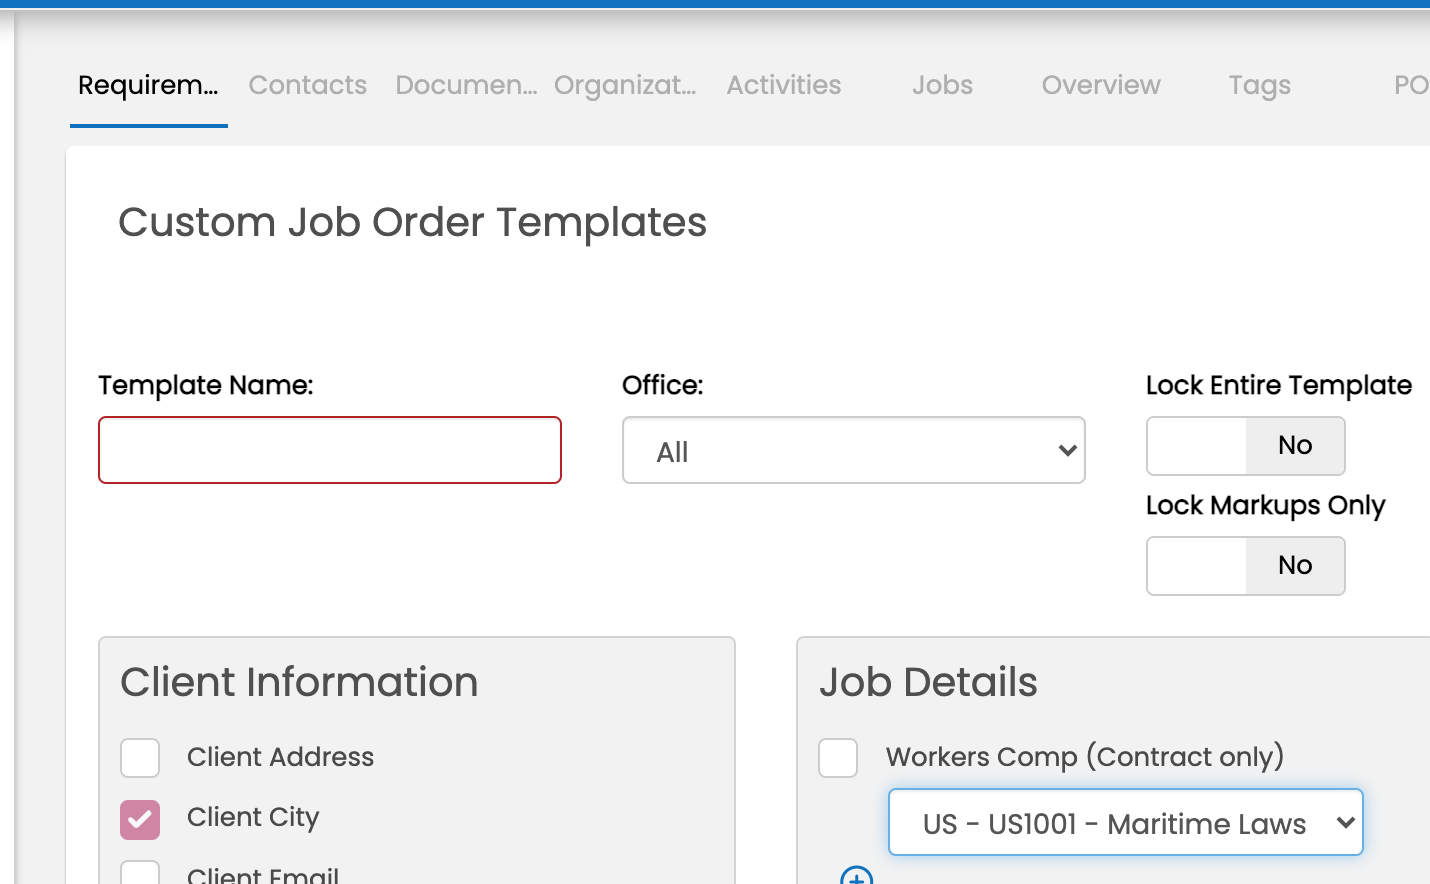Expand the US - US1001 - Maritime Laws dropdown
The image size is (1430, 884).
(x=1126, y=822)
